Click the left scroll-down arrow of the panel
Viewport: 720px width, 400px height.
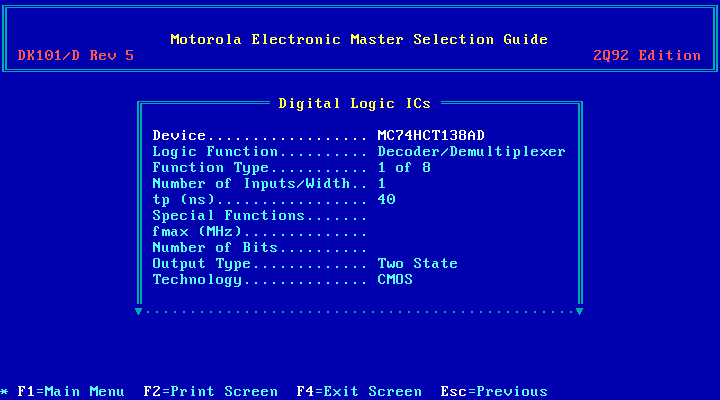pyautogui.click(x=138, y=311)
